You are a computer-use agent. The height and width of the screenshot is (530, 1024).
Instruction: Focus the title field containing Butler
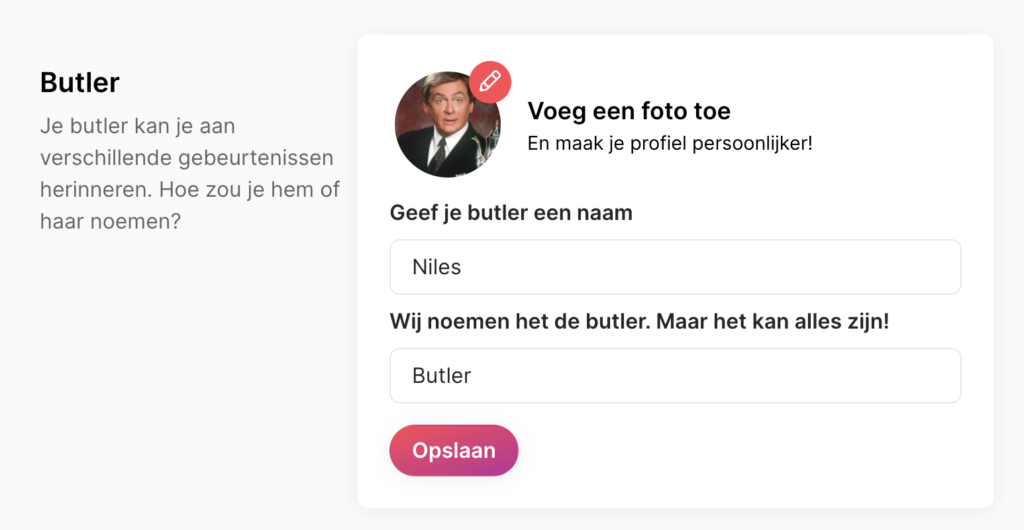point(675,375)
